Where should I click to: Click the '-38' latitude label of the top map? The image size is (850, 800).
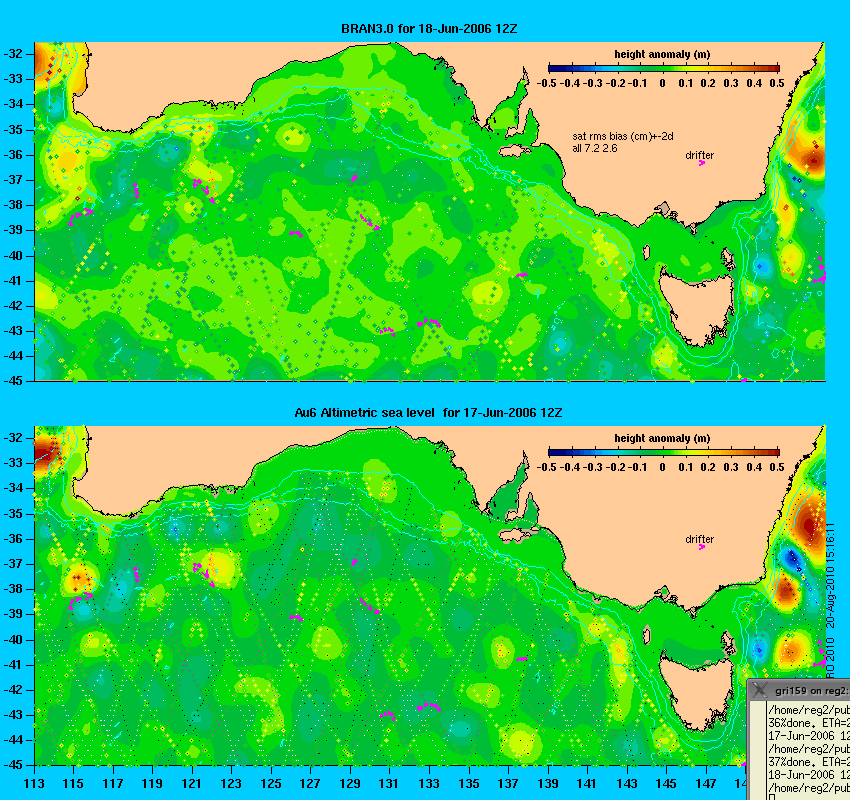coord(13,205)
